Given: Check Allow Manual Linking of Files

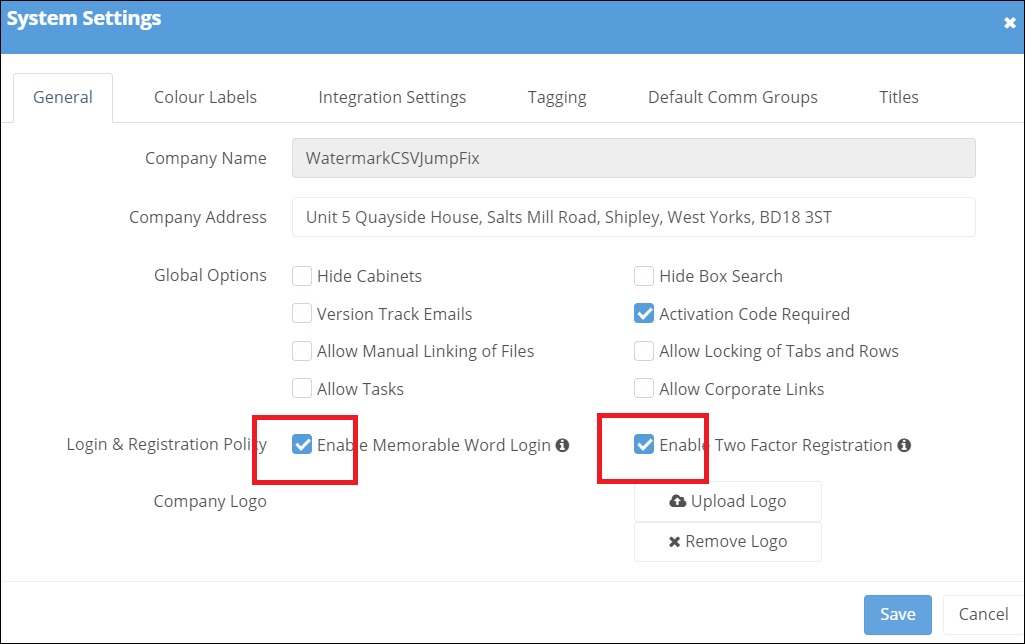Looking at the screenshot, I should tap(302, 351).
